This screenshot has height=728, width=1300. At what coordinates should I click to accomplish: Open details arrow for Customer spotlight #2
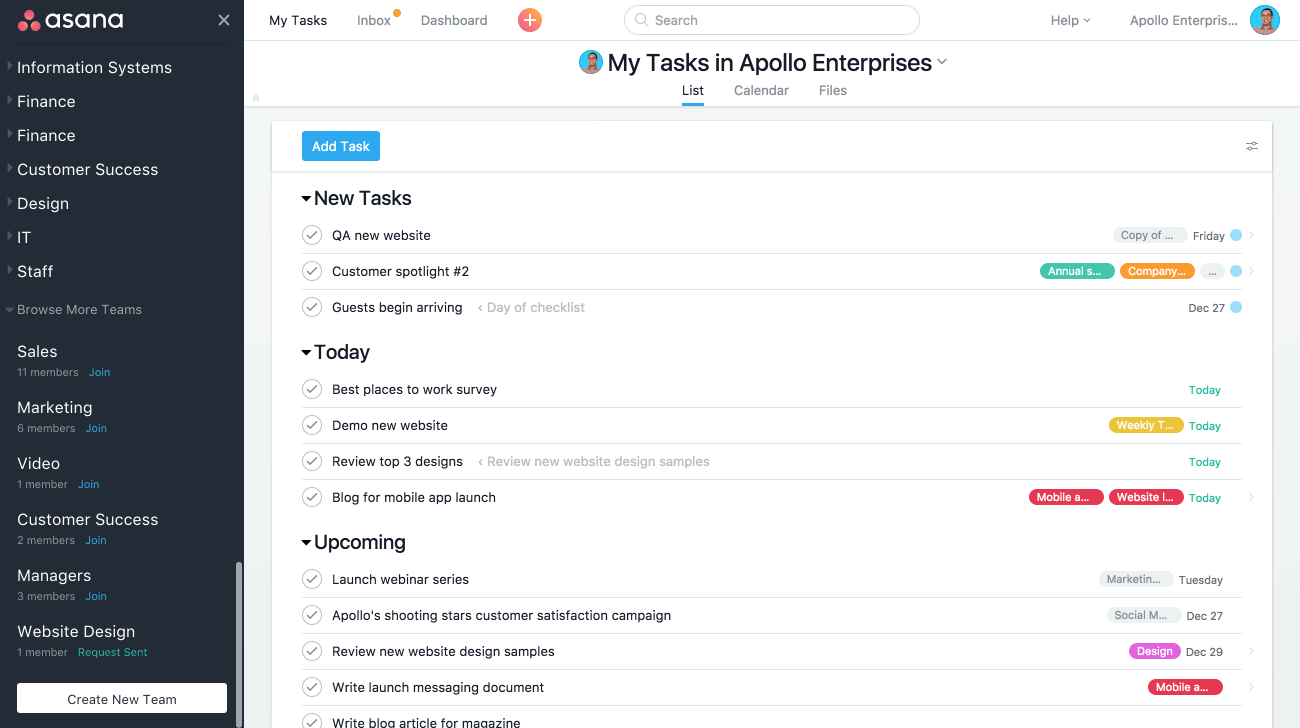click(1251, 271)
